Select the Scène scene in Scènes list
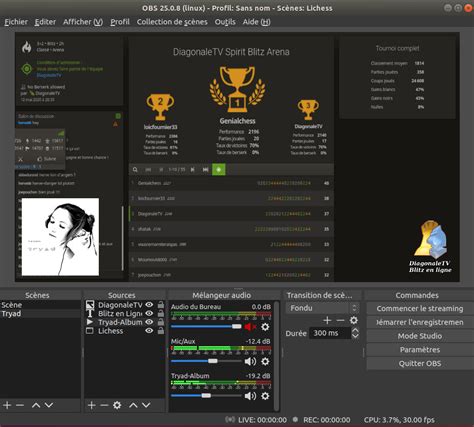474x427 pixels. [40, 305]
